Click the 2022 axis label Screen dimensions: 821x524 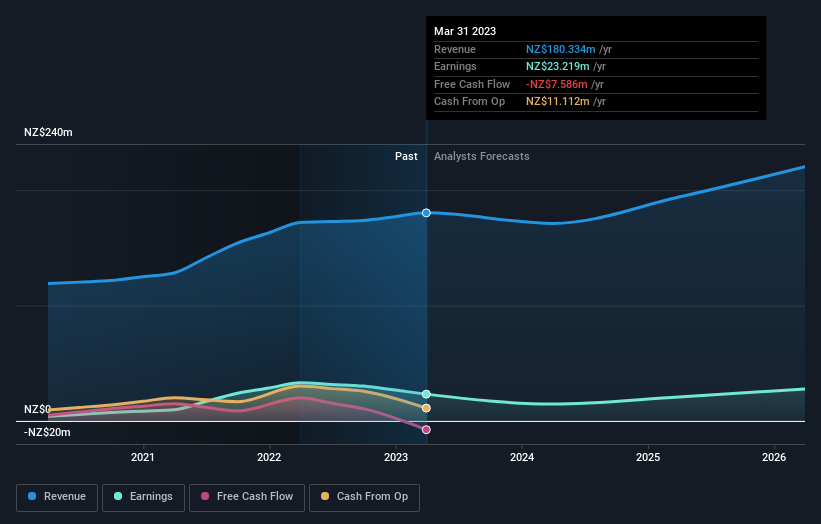tap(269, 457)
